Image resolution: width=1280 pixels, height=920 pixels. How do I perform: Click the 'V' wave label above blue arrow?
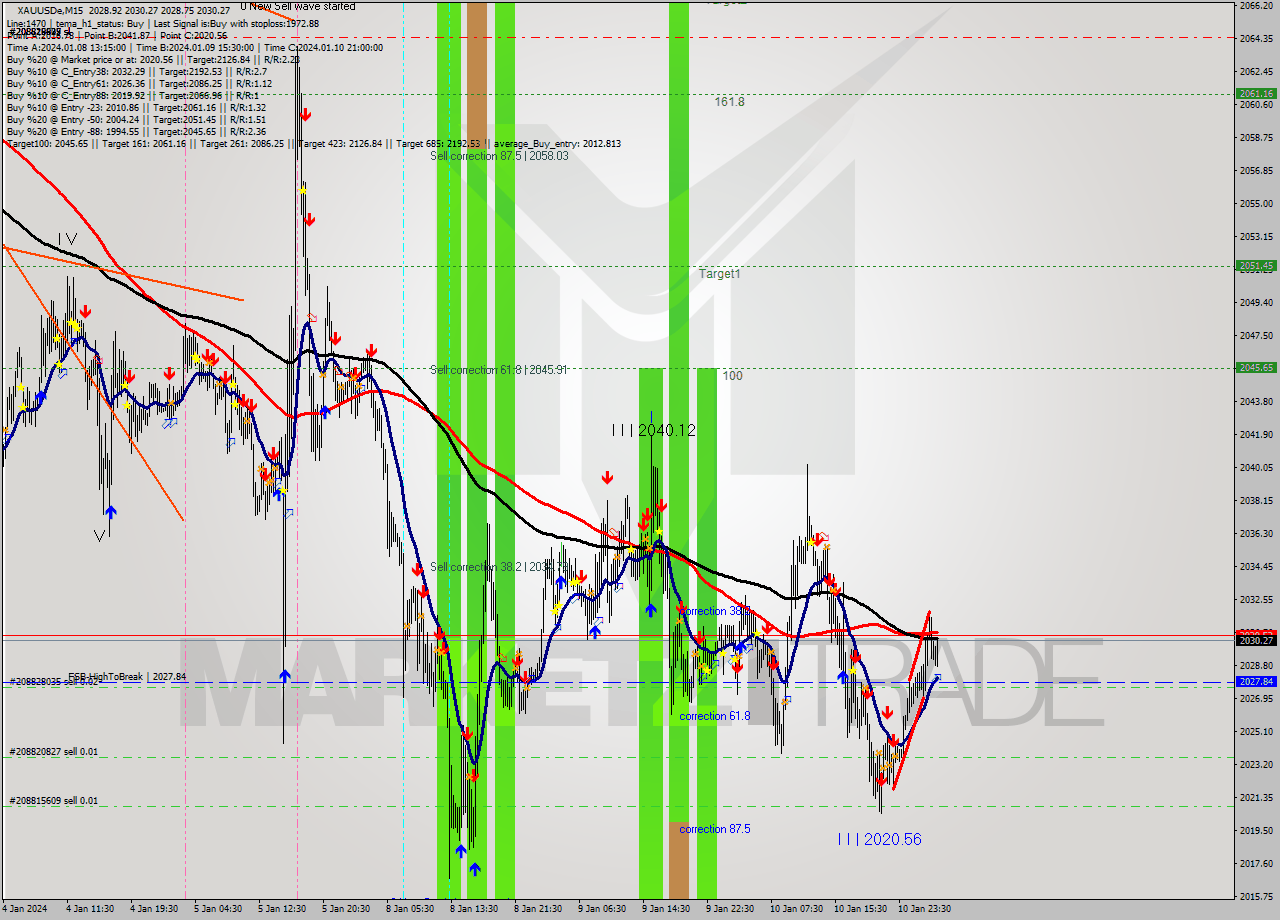[x=100, y=536]
